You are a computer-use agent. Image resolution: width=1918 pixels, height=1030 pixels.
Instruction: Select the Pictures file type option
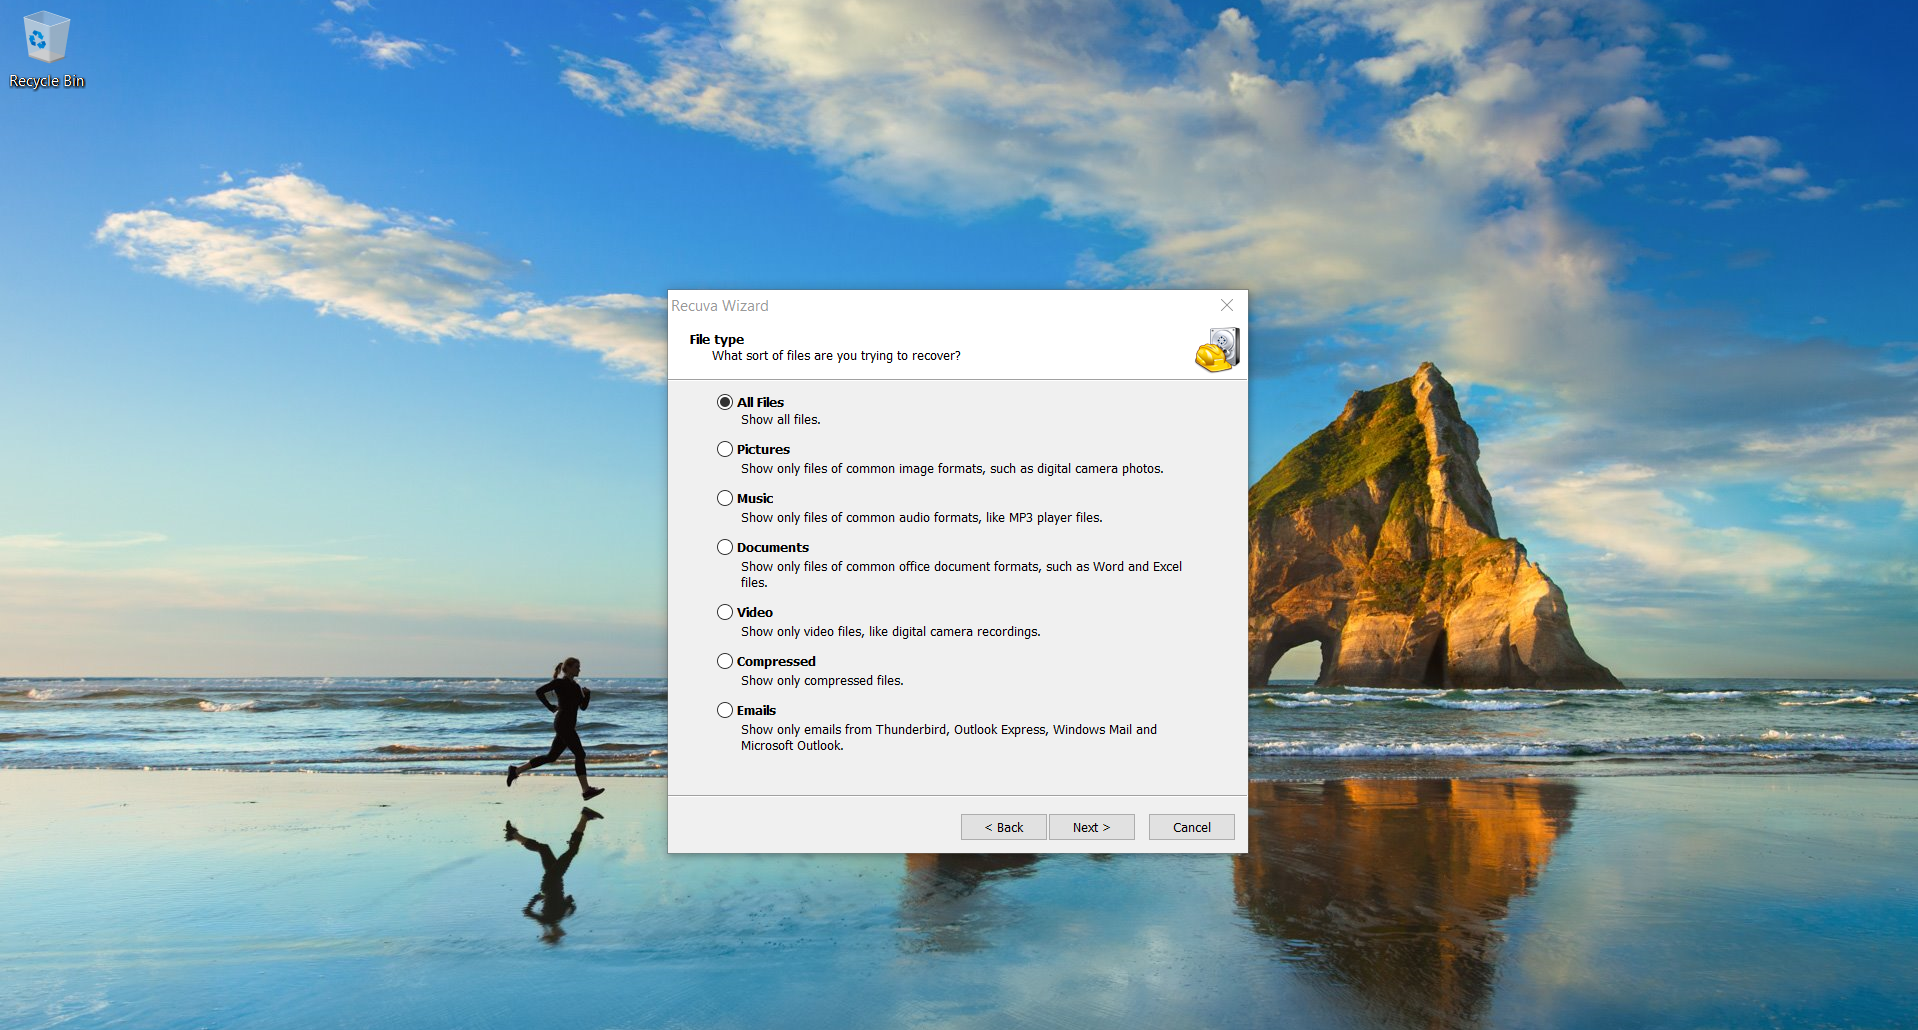(x=725, y=449)
